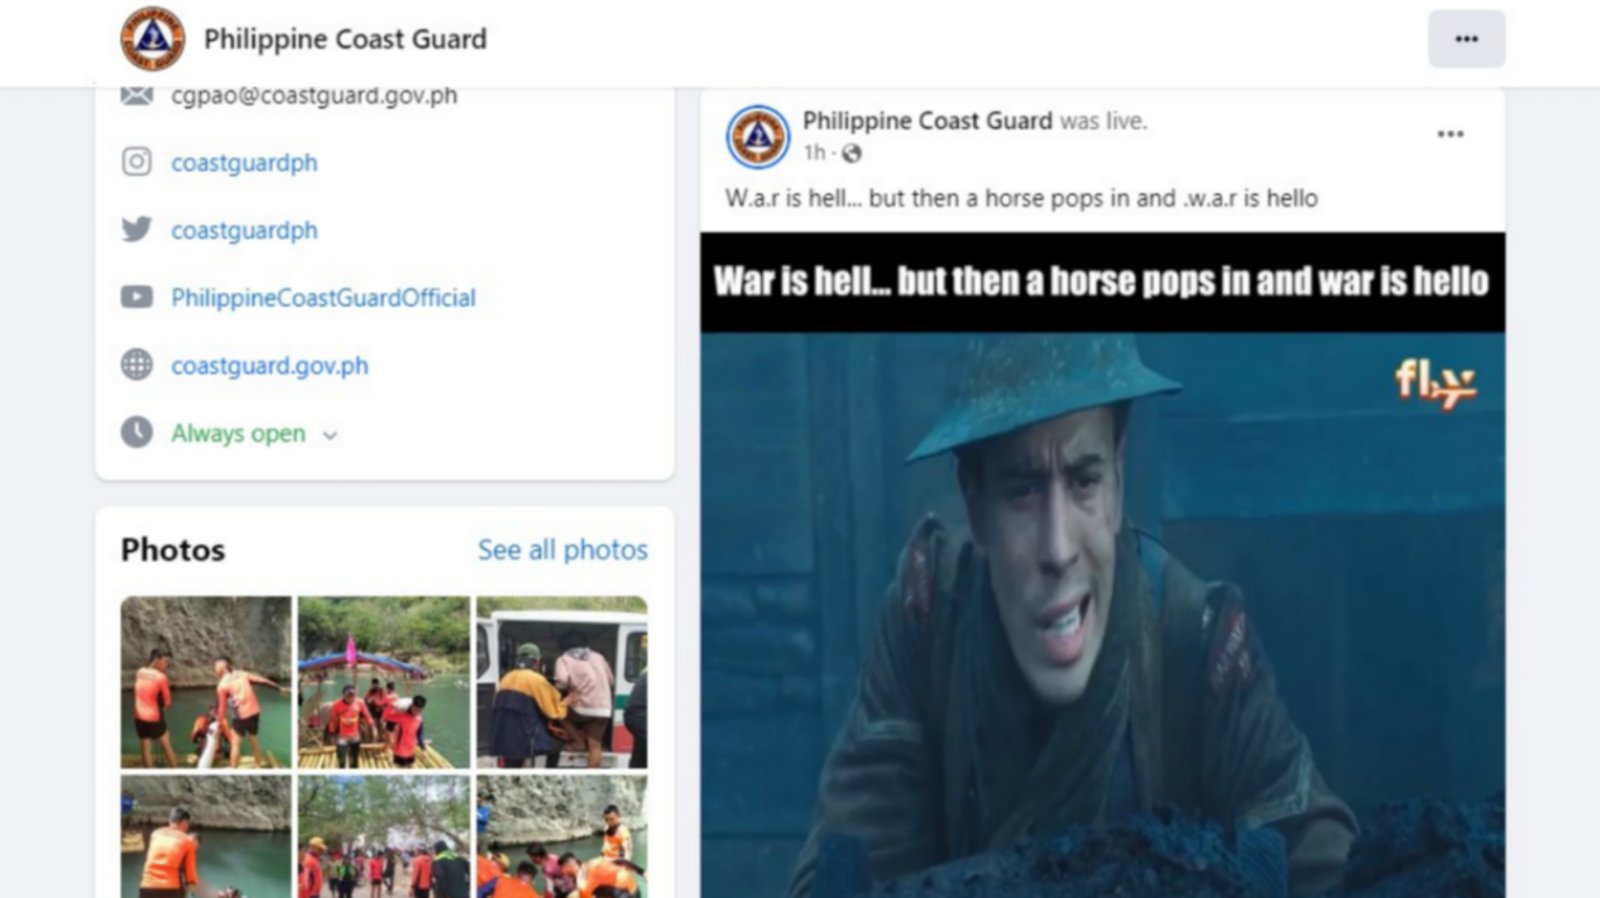Click the Always open hours text
The image size is (1600, 898).
point(238,433)
